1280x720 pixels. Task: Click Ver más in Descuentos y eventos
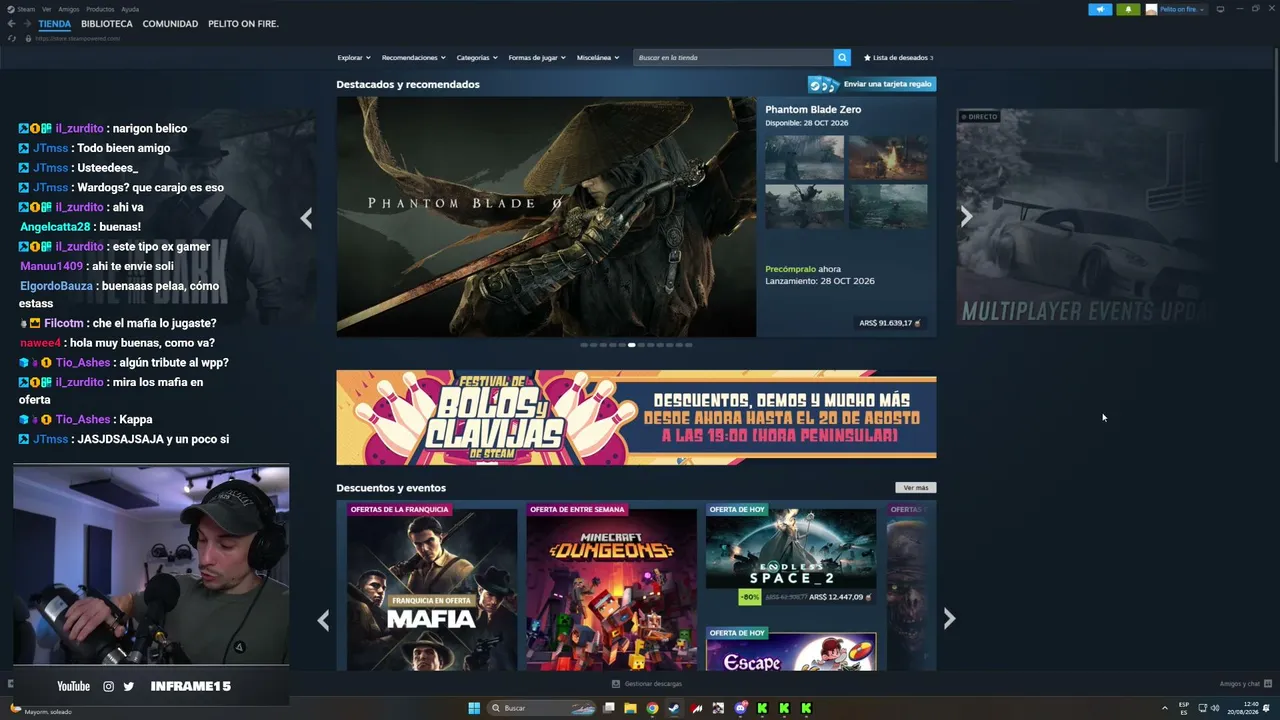[916, 488]
